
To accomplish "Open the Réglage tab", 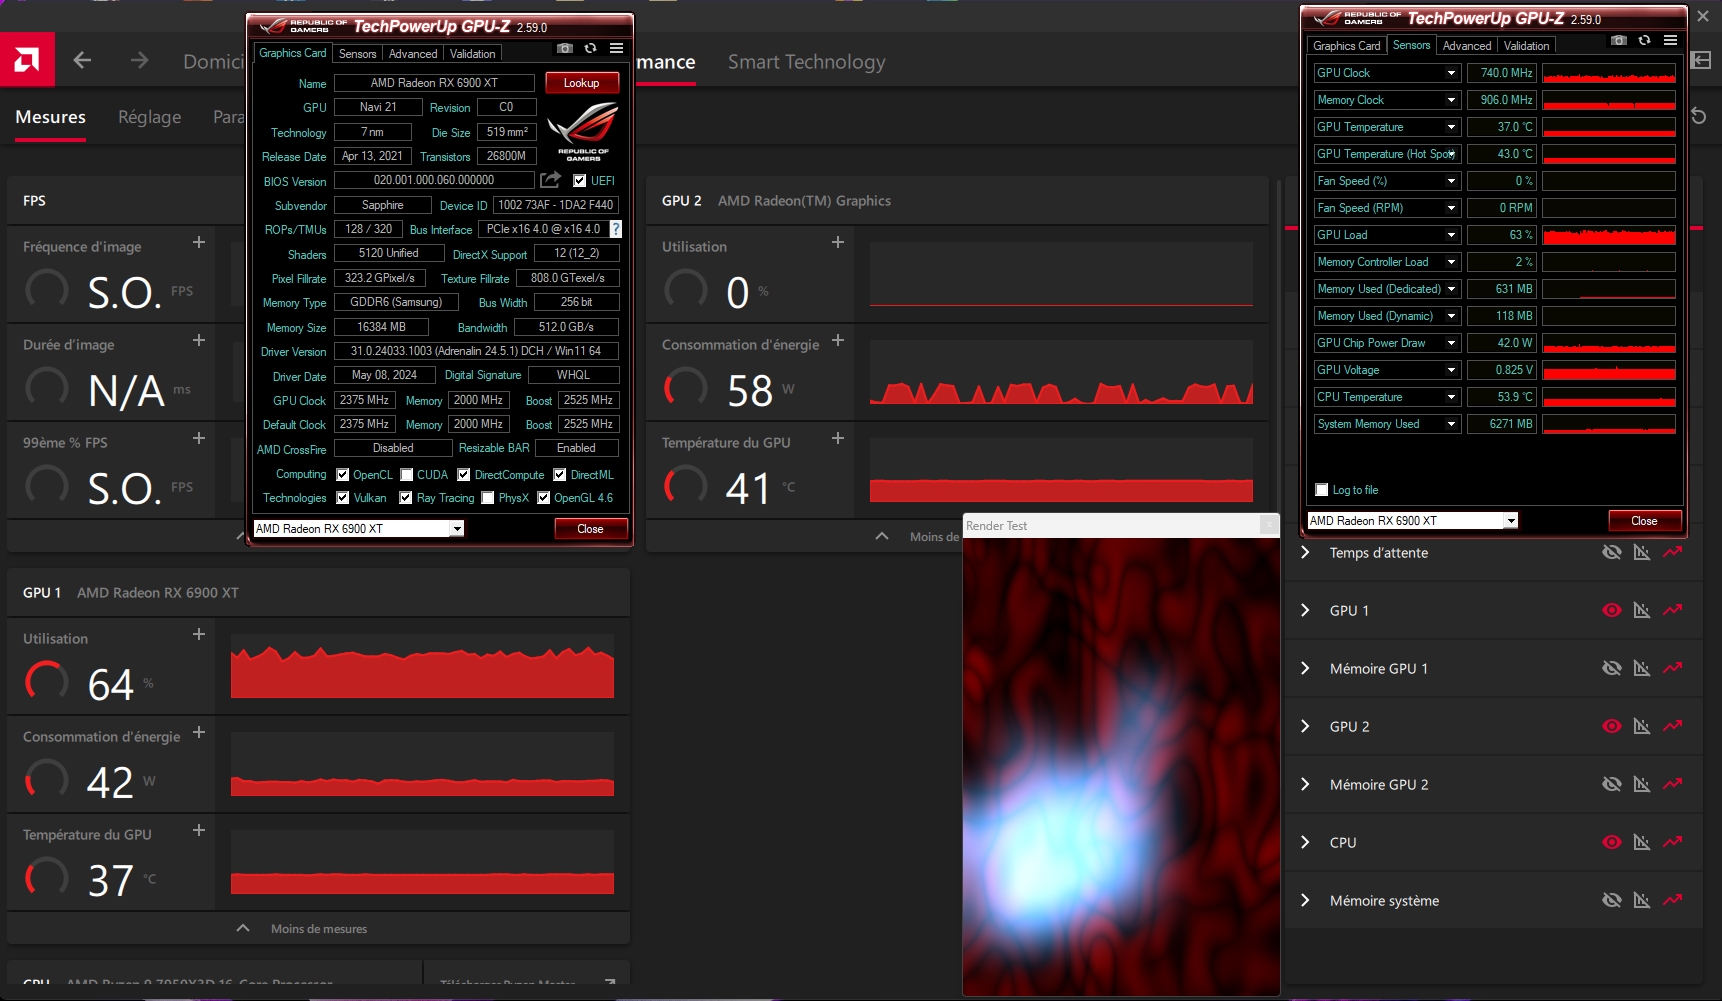I will 149,117.
